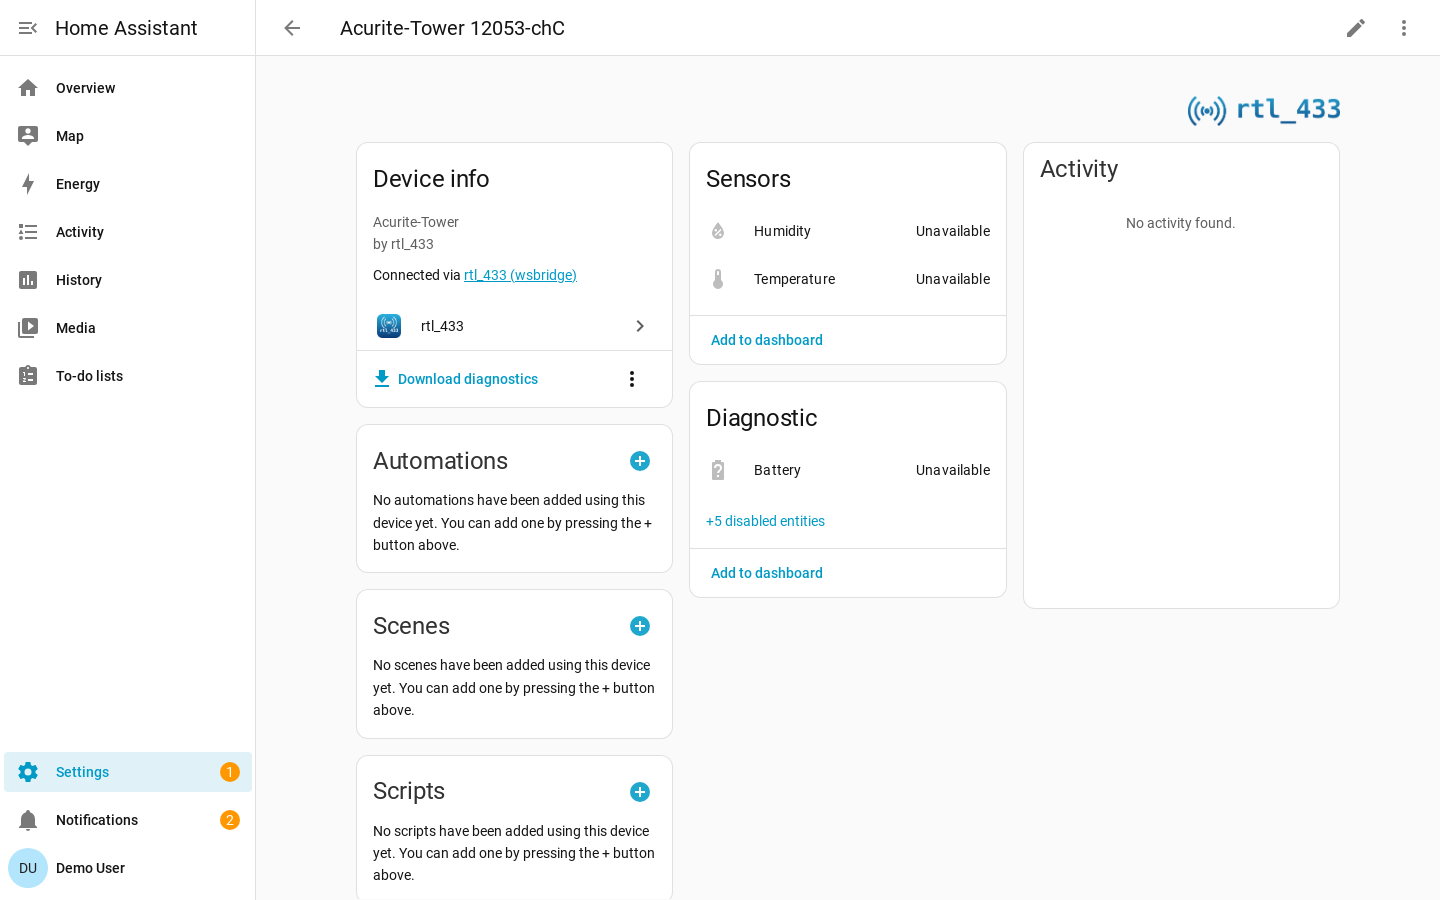Add a new script with plus button

tap(640, 792)
